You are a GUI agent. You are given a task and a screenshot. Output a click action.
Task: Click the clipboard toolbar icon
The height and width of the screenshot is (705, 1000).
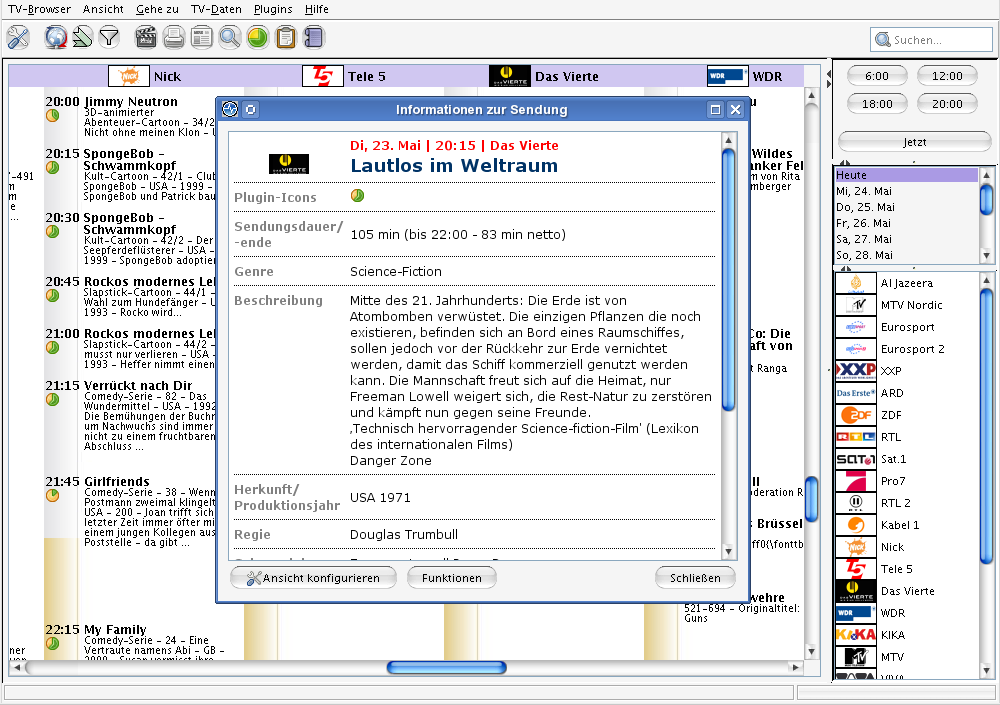(x=286, y=38)
